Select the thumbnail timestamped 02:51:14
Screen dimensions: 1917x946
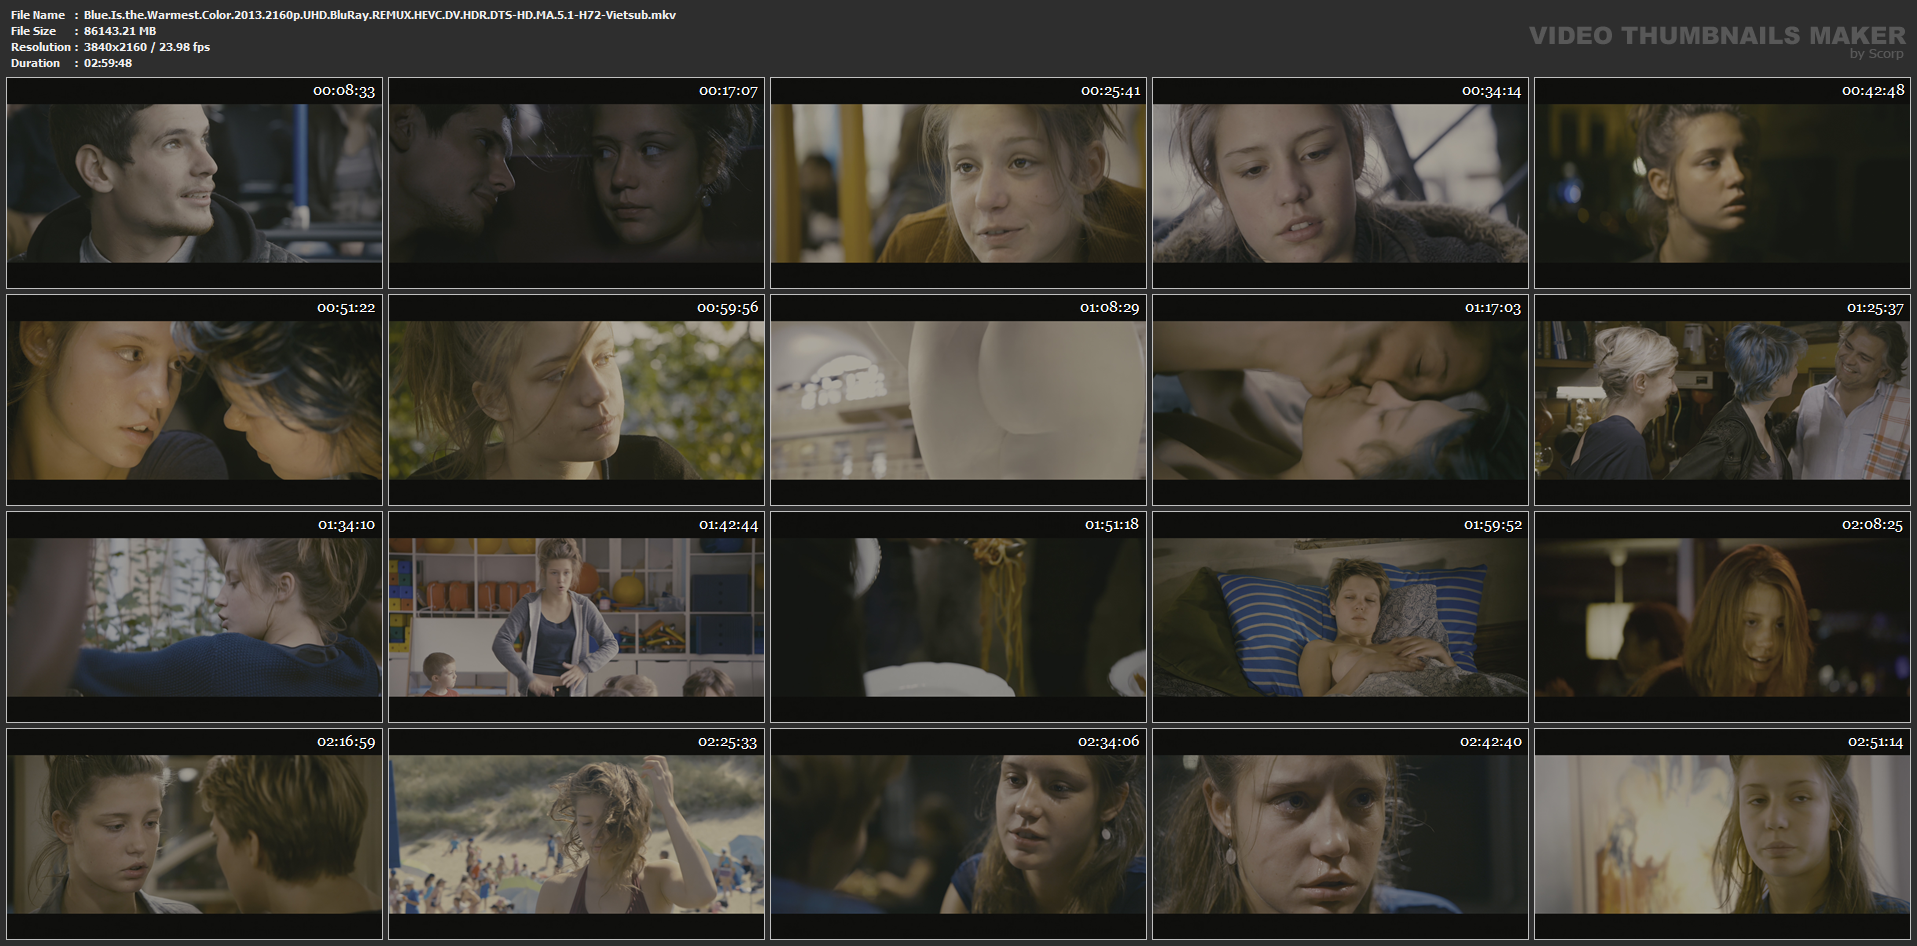pyautogui.click(x=1722, y=834)
